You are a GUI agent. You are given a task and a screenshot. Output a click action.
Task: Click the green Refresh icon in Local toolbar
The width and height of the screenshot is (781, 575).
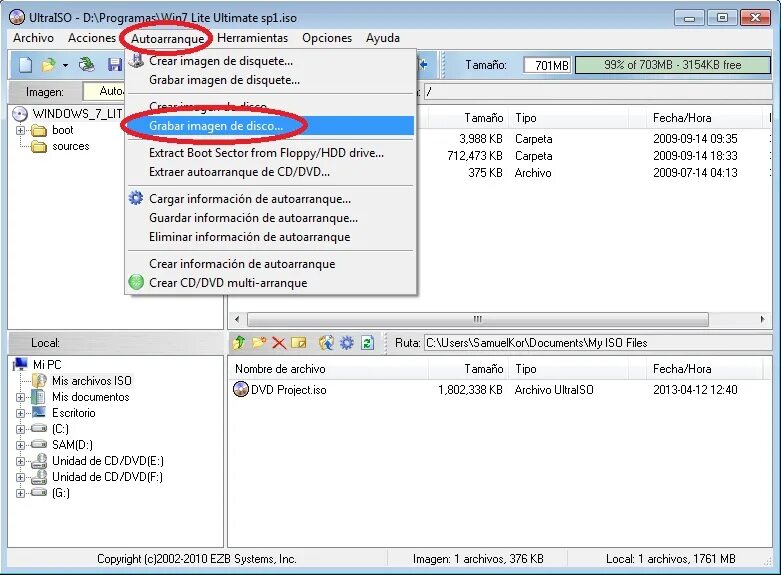click(368, 343)
